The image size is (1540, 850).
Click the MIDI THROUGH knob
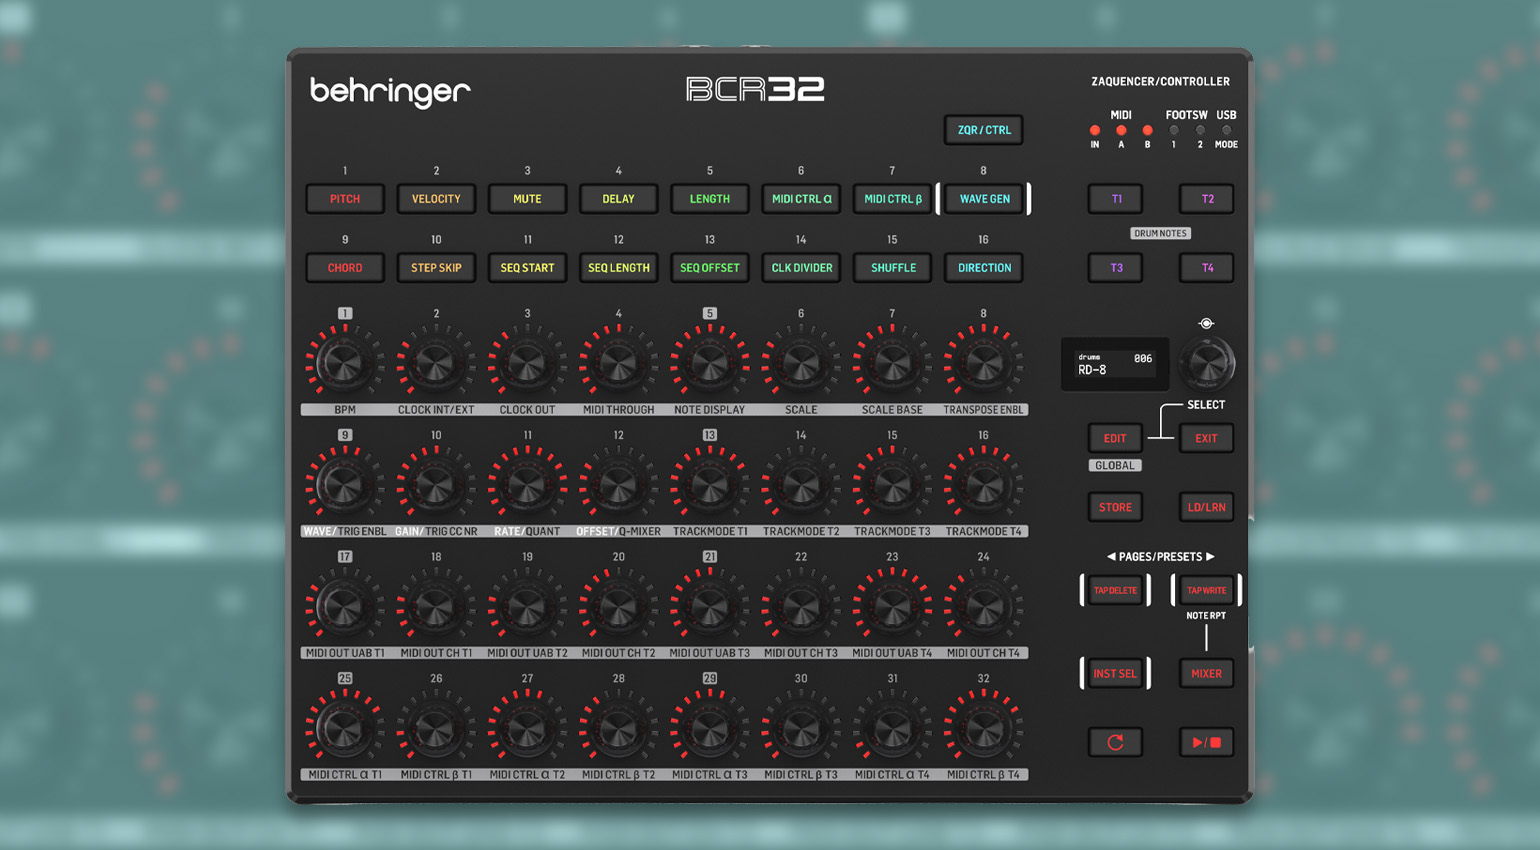(x=618, y=364)
